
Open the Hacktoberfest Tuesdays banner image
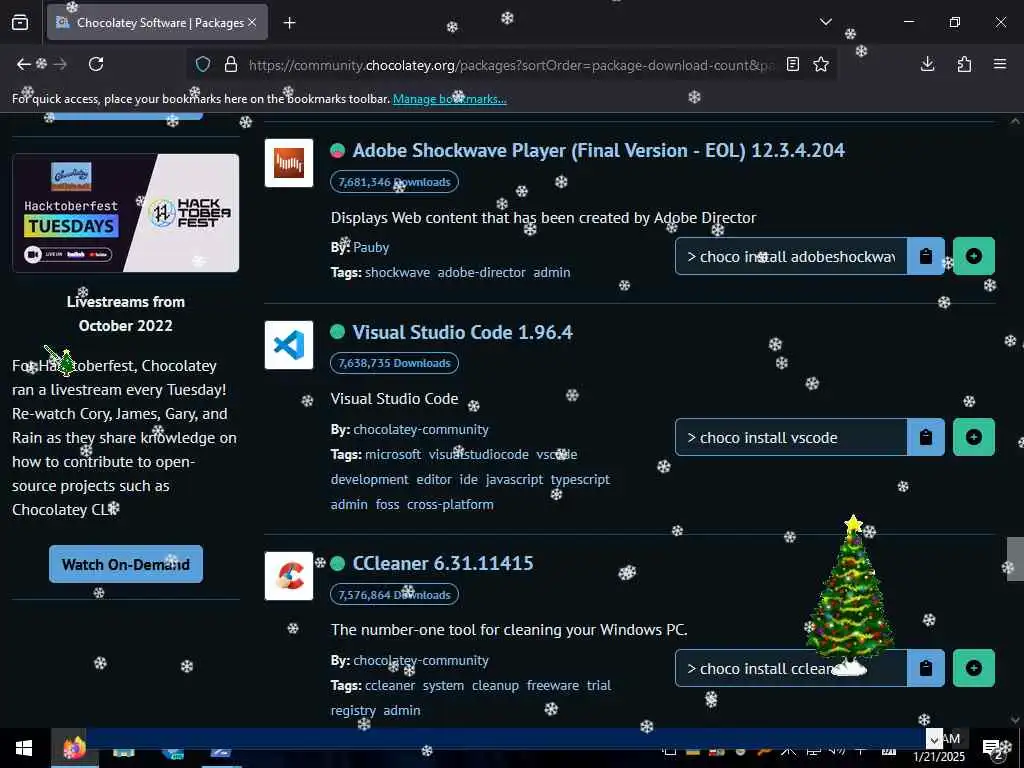pos(125,213)
